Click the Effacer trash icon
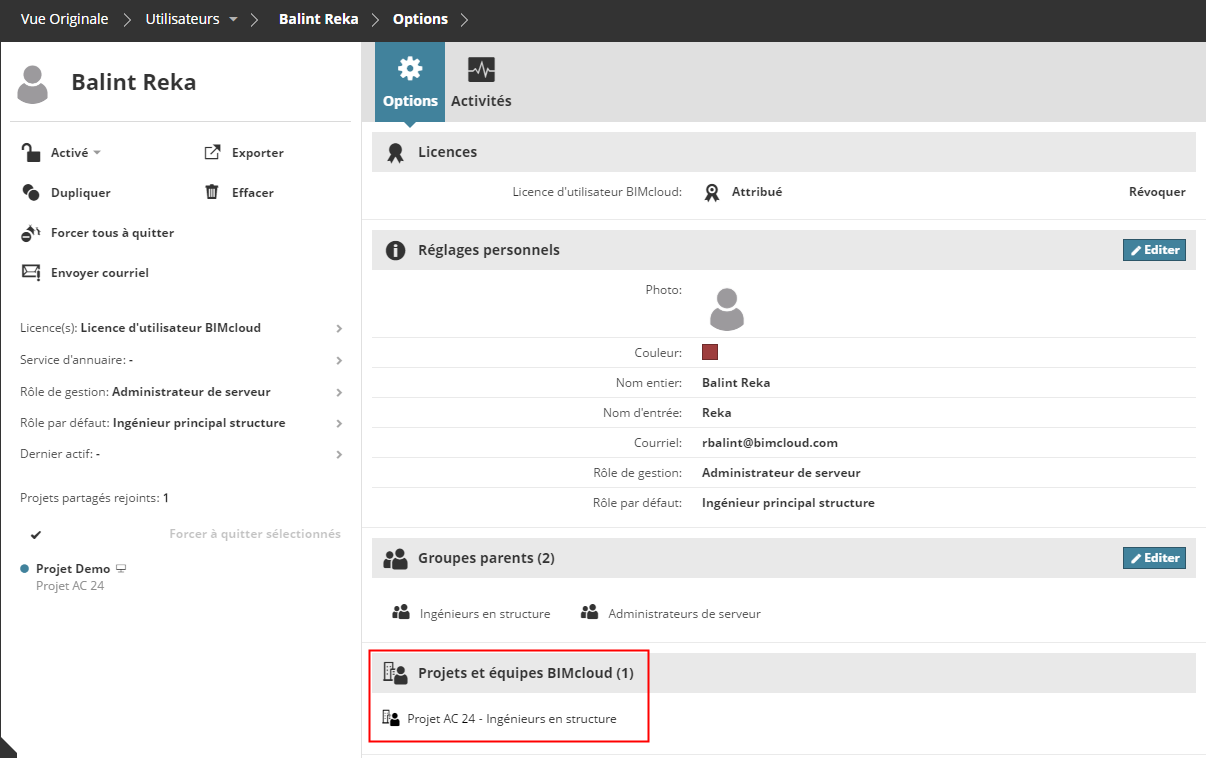1206x758 pixels. [212, 192]
